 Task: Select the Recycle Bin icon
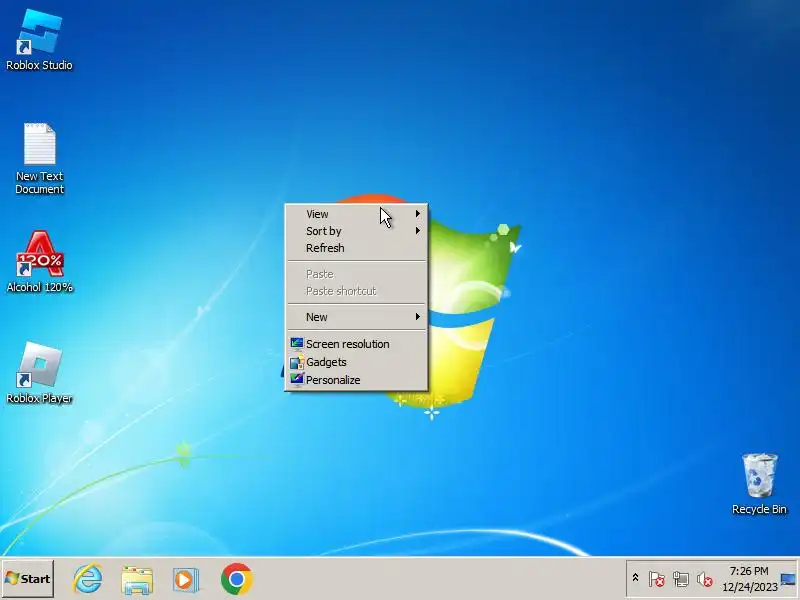coord(759,484)
